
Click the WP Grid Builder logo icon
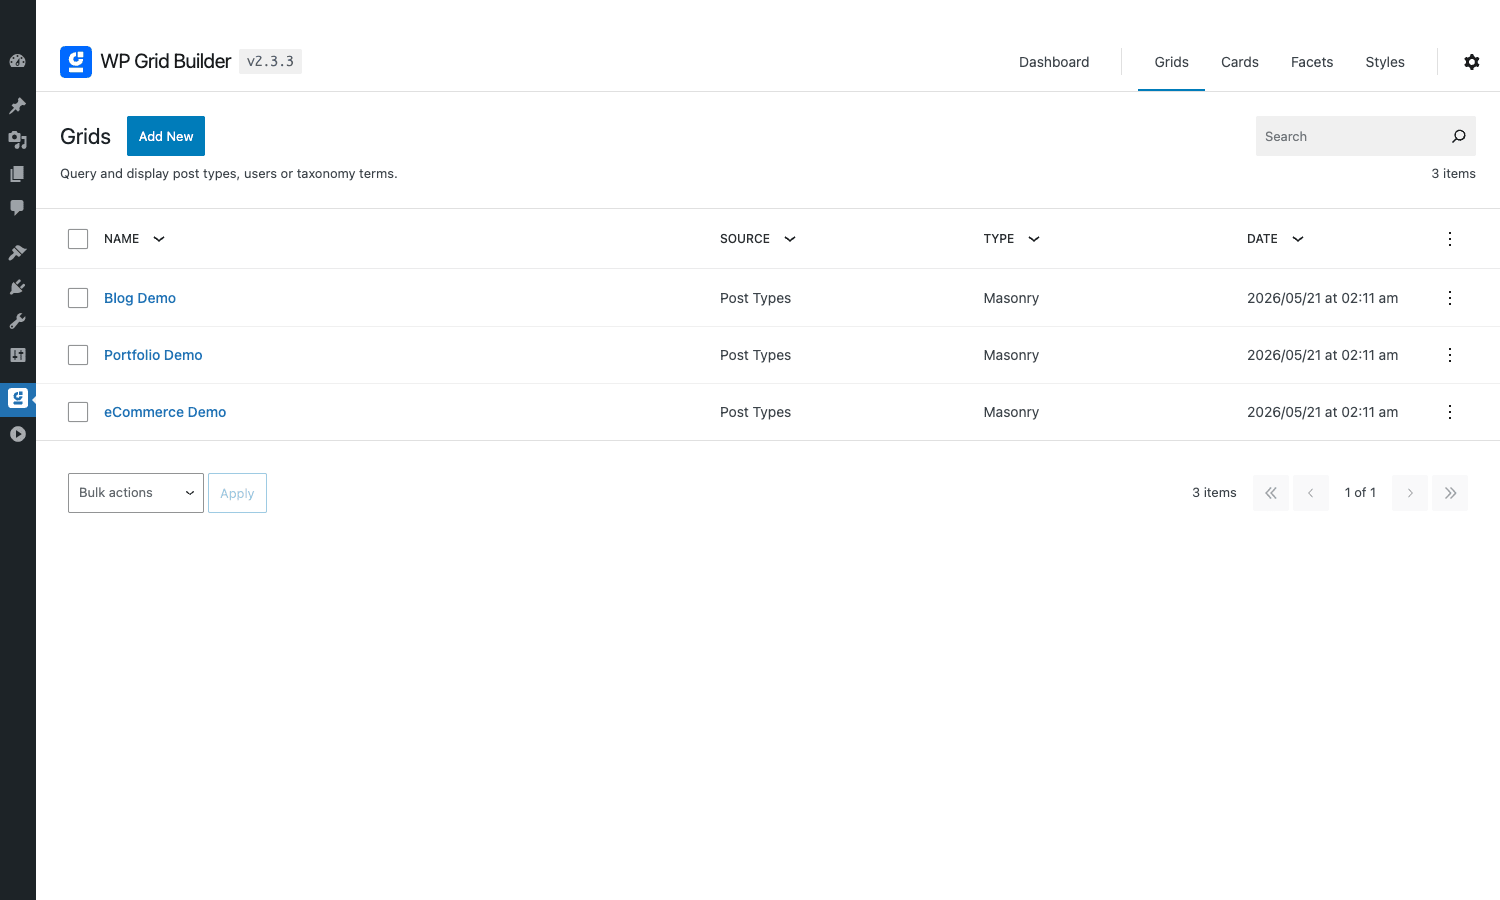point(76,62)
